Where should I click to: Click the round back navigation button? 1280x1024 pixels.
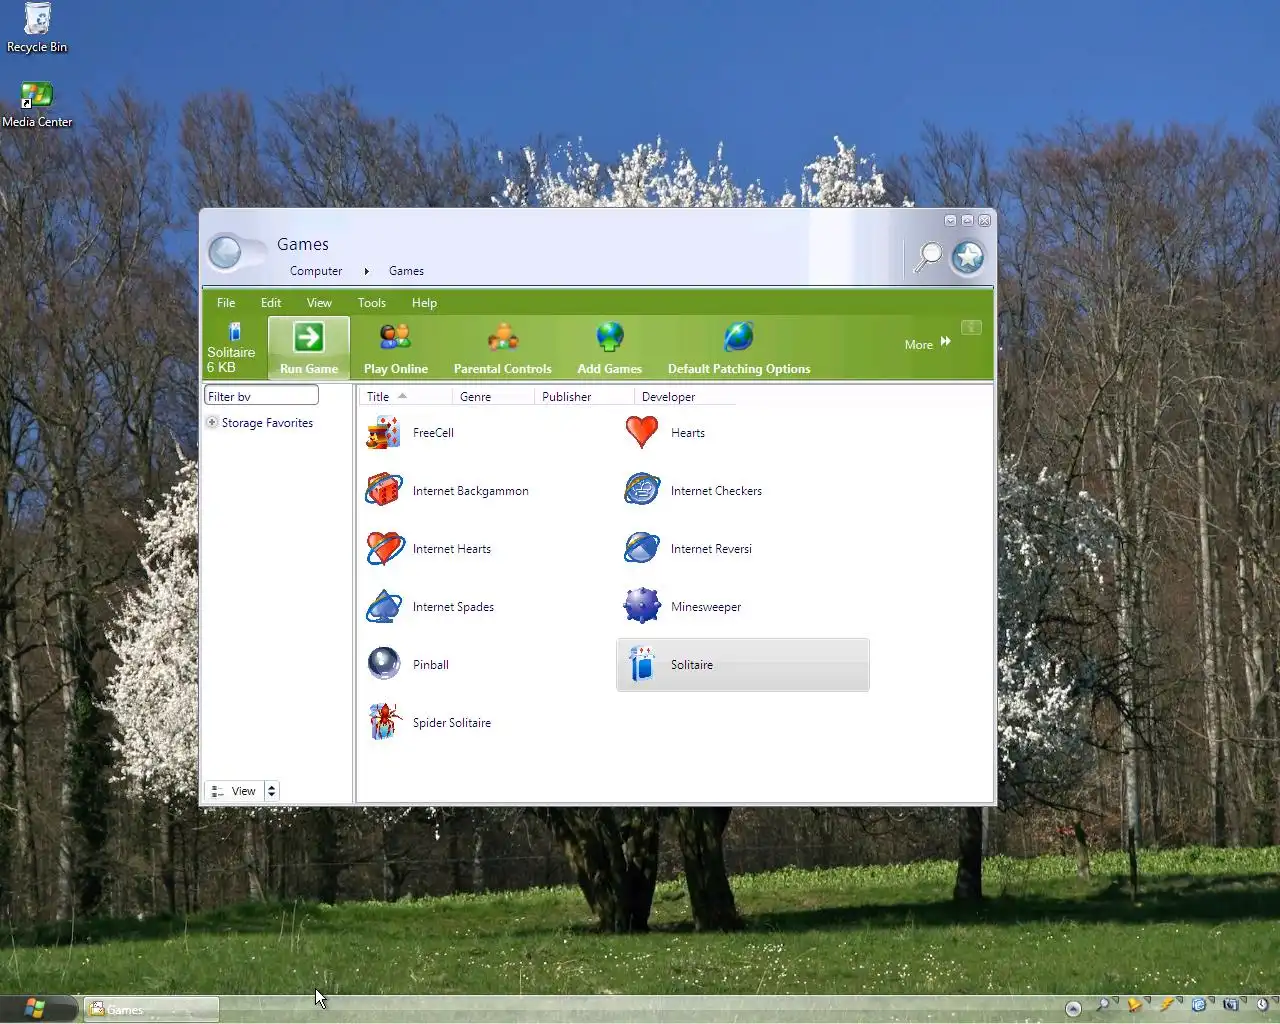[224, 253]
